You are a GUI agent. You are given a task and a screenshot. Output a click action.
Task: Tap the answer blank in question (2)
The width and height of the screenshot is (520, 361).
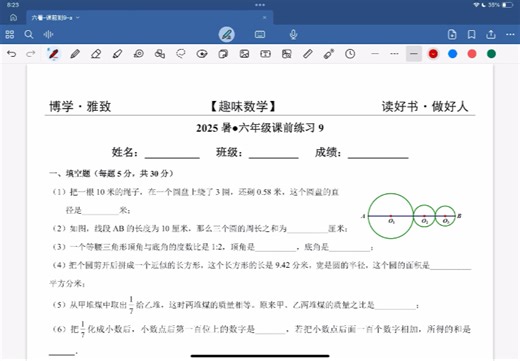point(307,229)
